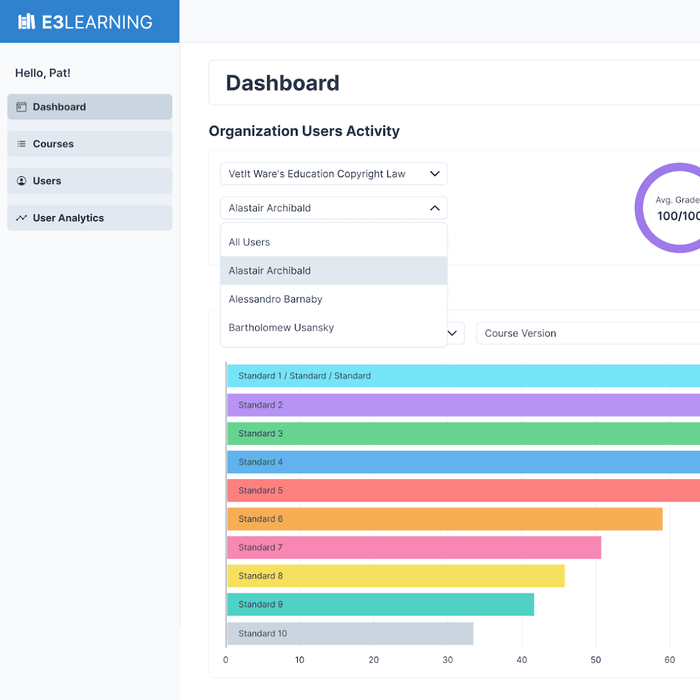The image size is (700, 700).
Task: Pick Bartholomew Usansky from the user list
Action: pos(333,328)
